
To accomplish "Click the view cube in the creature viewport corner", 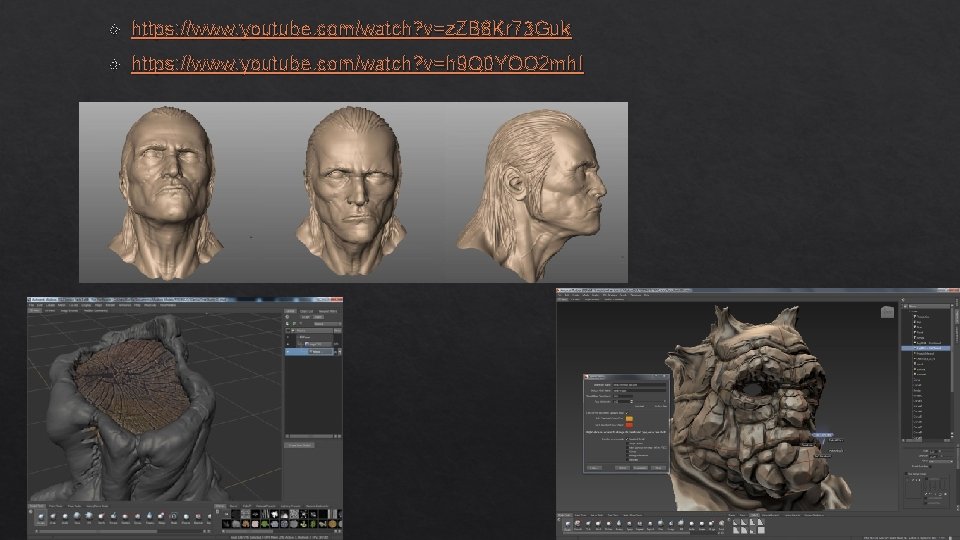I will pyautogui.click(x=886, y=313).
